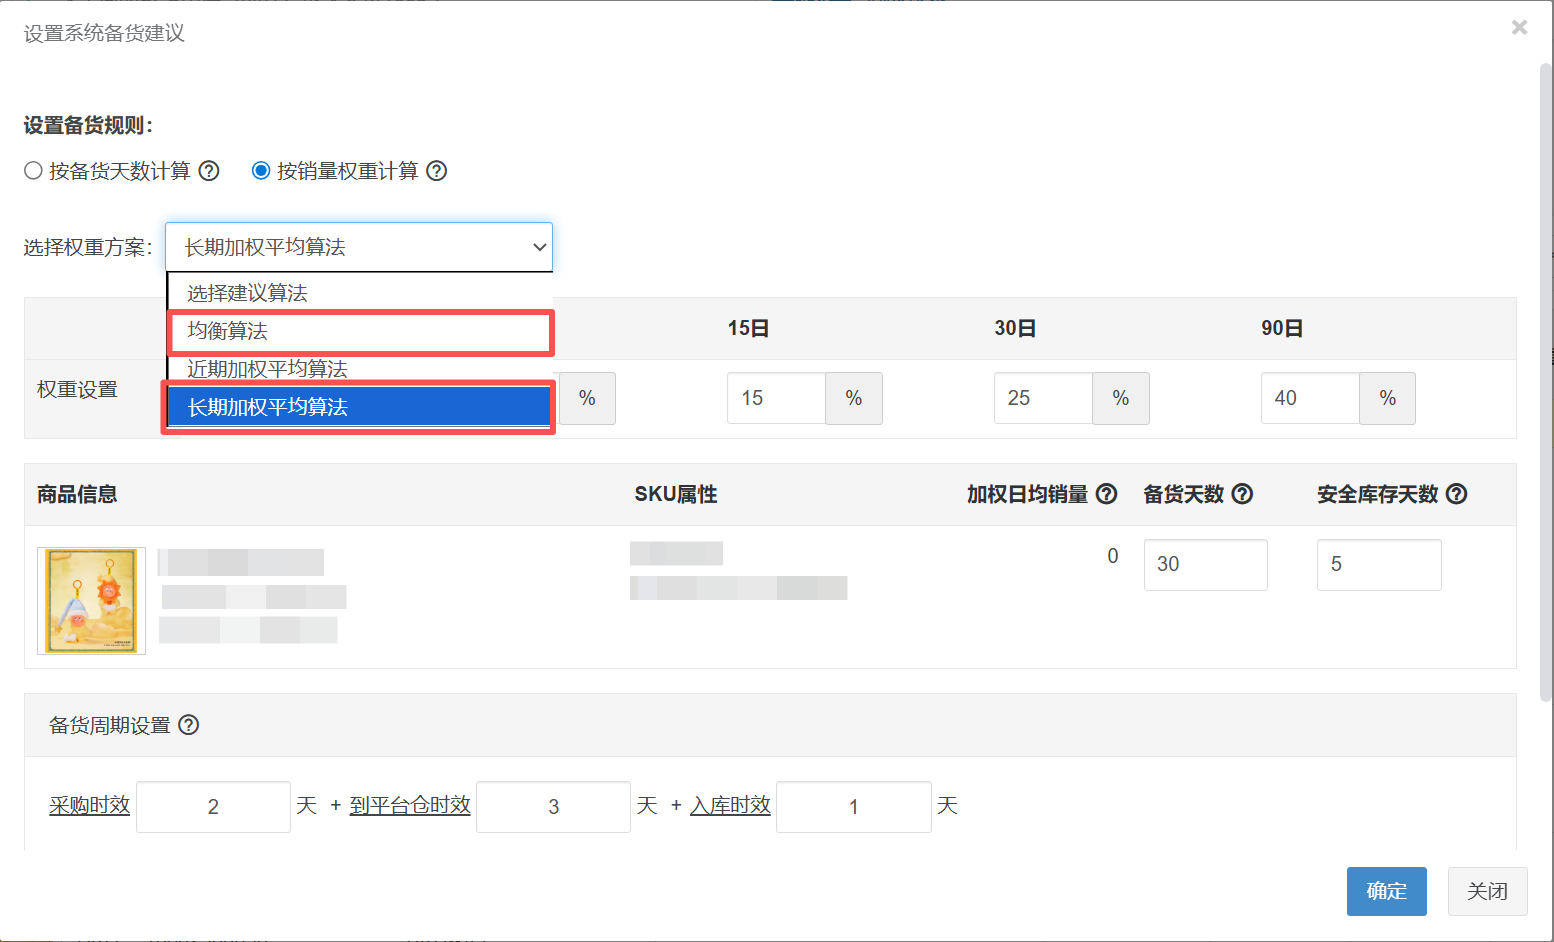
Task: Click the 采购时效 link
Action: coord(90,805)
